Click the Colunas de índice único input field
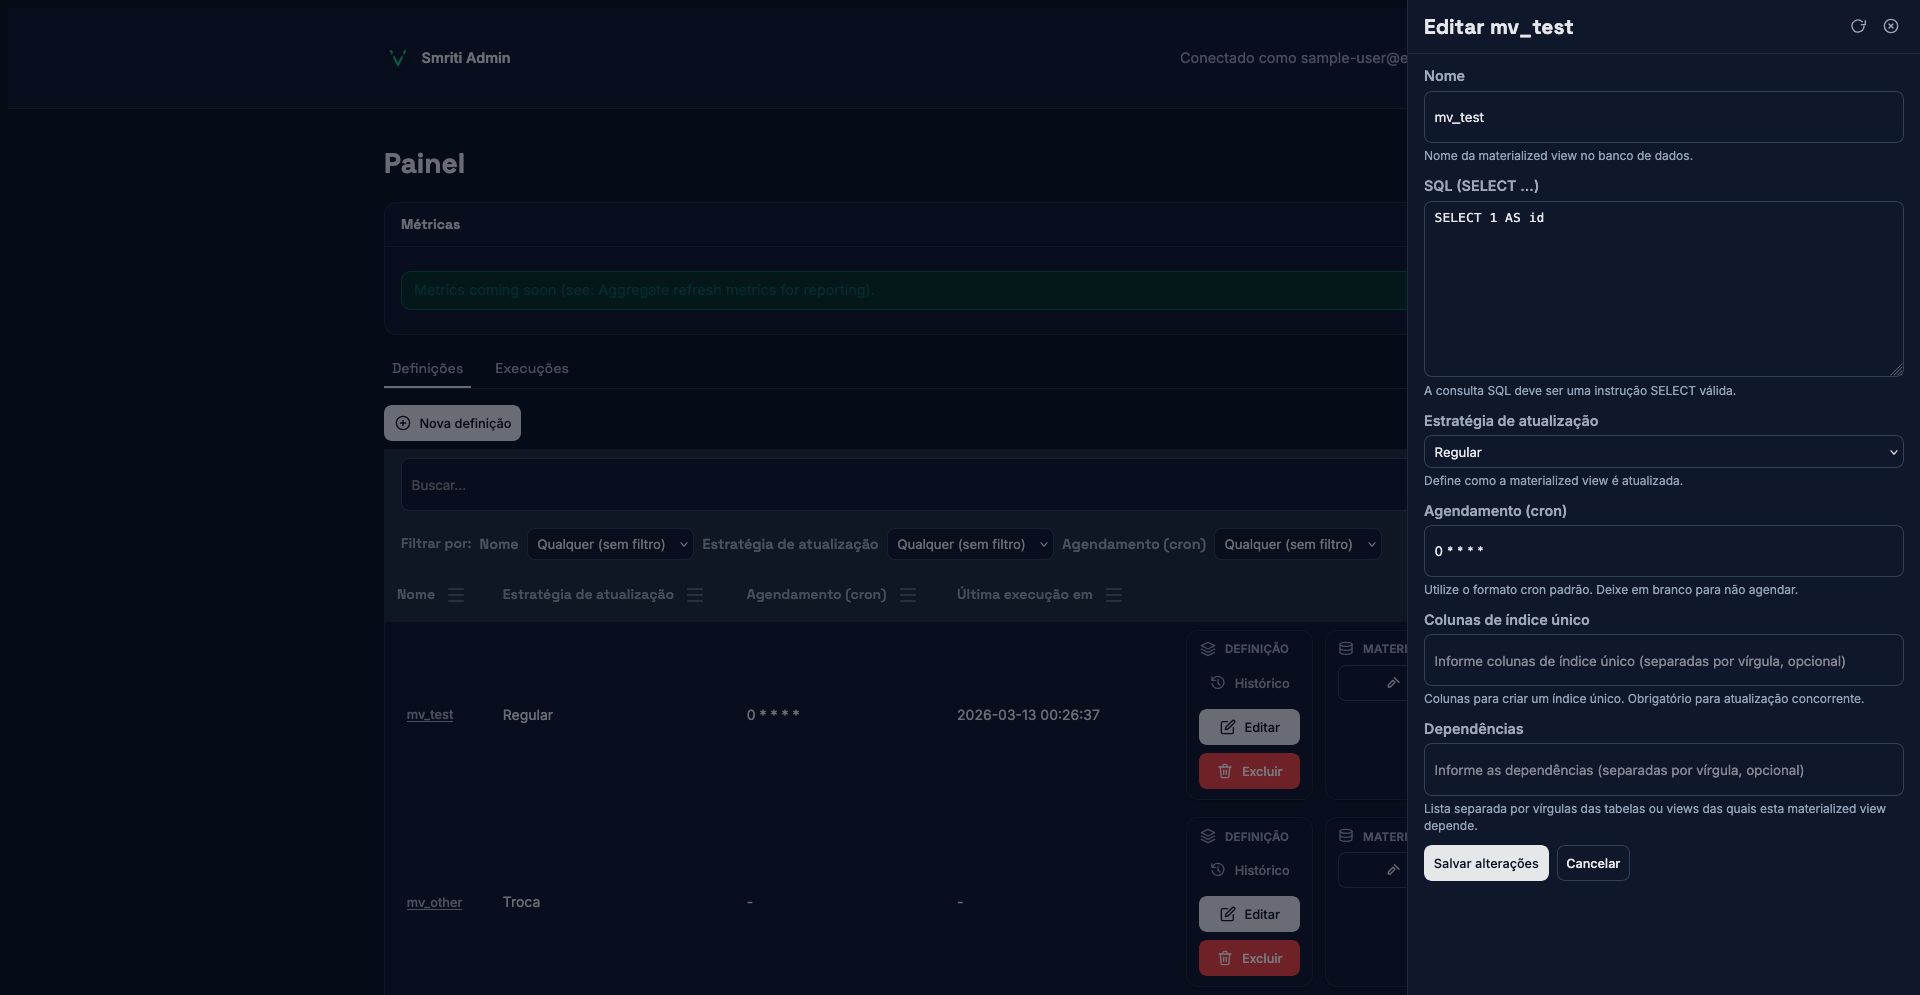The width and height of the screenshot is (1920, 995). pos(1662,661)
